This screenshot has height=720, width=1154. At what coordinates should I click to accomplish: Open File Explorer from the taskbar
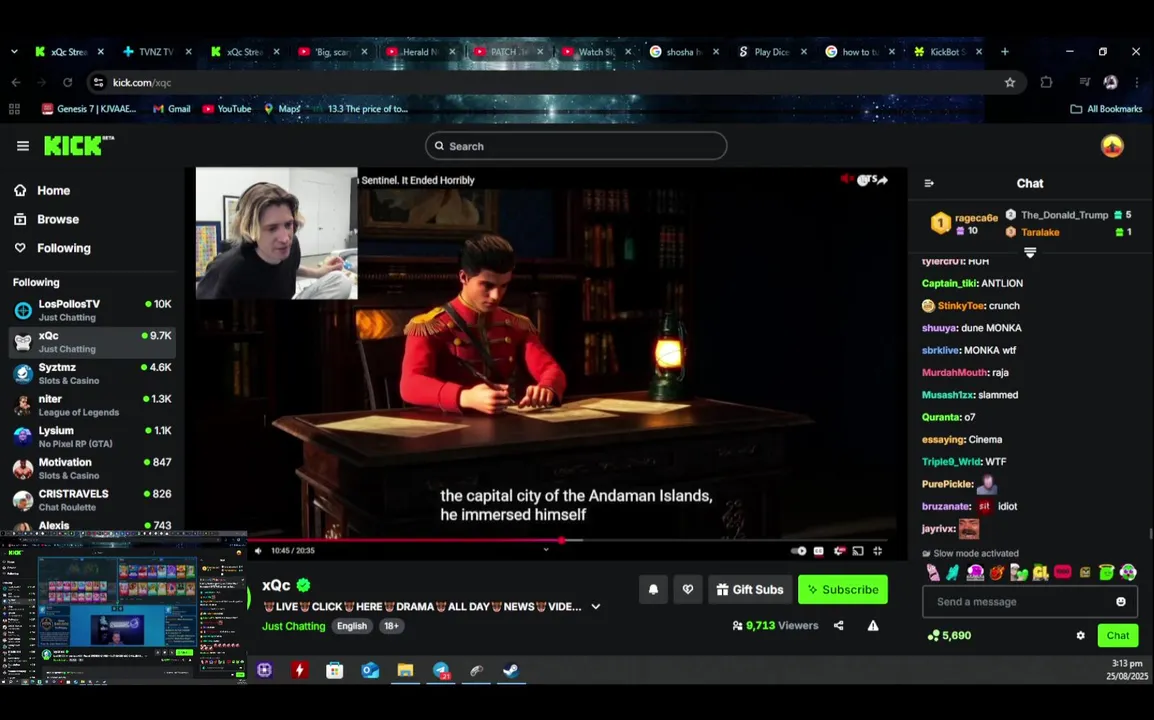coord(406,670)
